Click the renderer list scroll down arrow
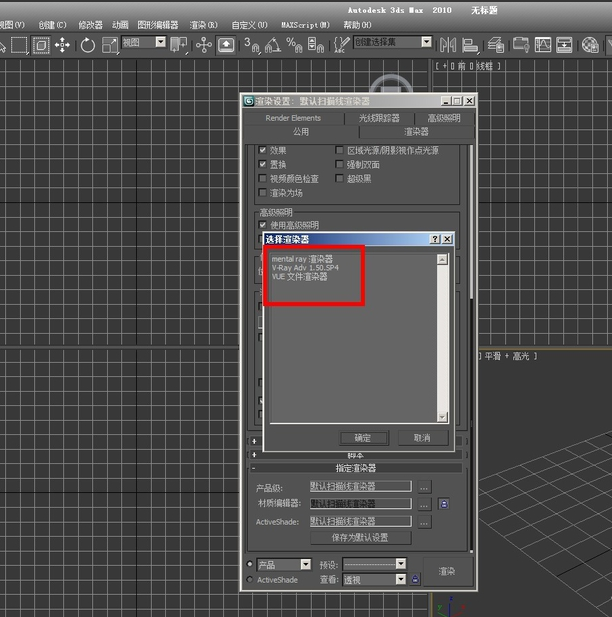The image size is (612, 617). pyautogui.click(x=442, y=417)
